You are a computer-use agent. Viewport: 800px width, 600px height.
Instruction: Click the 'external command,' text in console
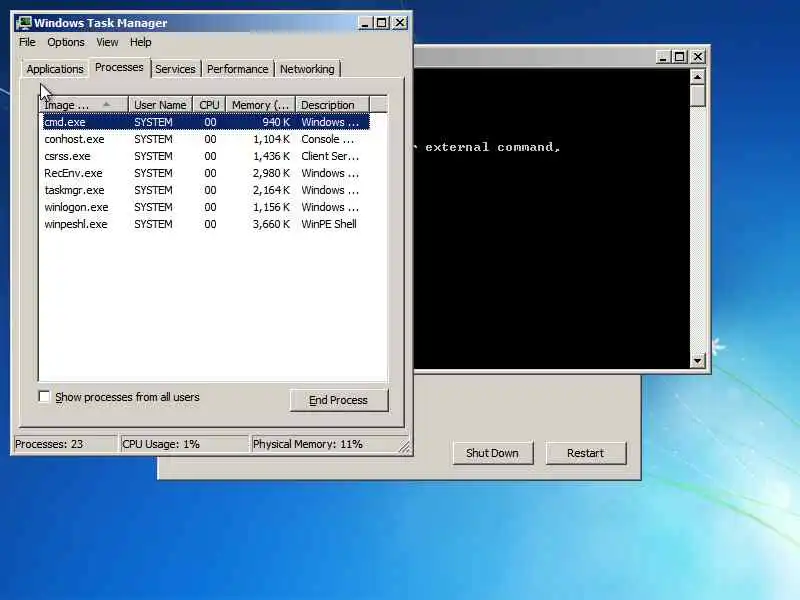pyautogui.click(x=493, y=147)
